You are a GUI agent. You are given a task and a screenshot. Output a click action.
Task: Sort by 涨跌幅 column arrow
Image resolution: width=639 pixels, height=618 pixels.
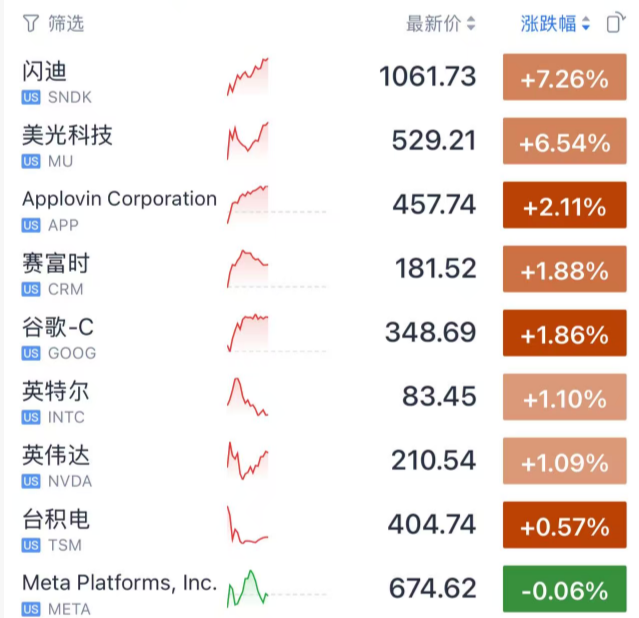click(x=586, y=23)
